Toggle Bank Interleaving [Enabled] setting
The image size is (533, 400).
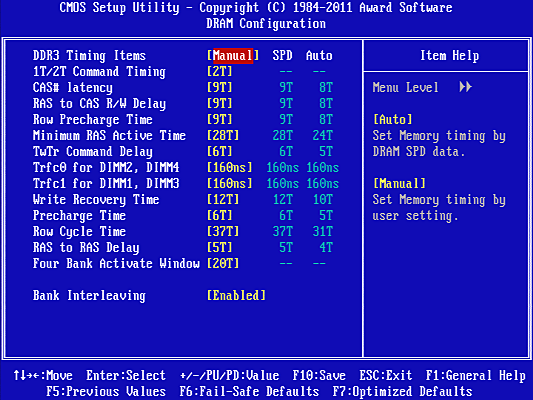236,295
